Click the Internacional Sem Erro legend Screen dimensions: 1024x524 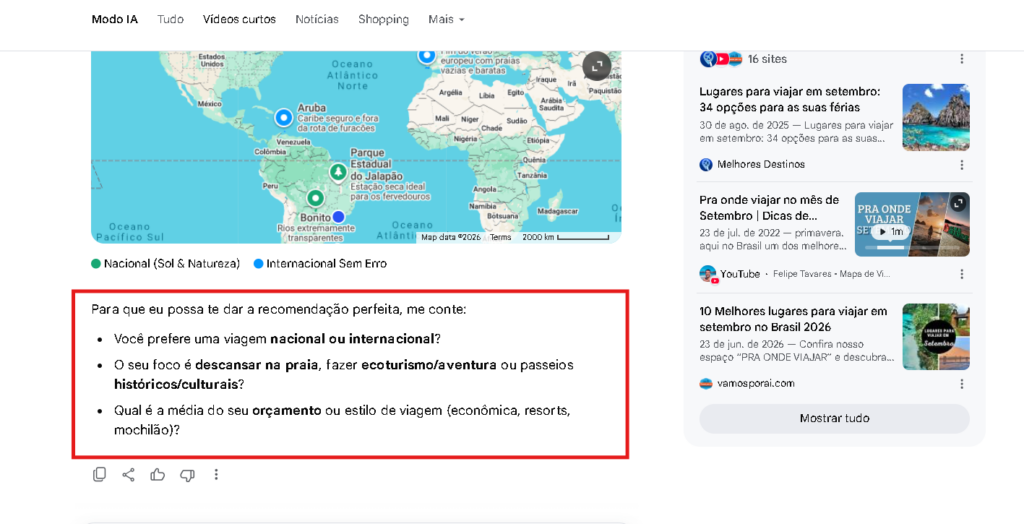point(320,264)
